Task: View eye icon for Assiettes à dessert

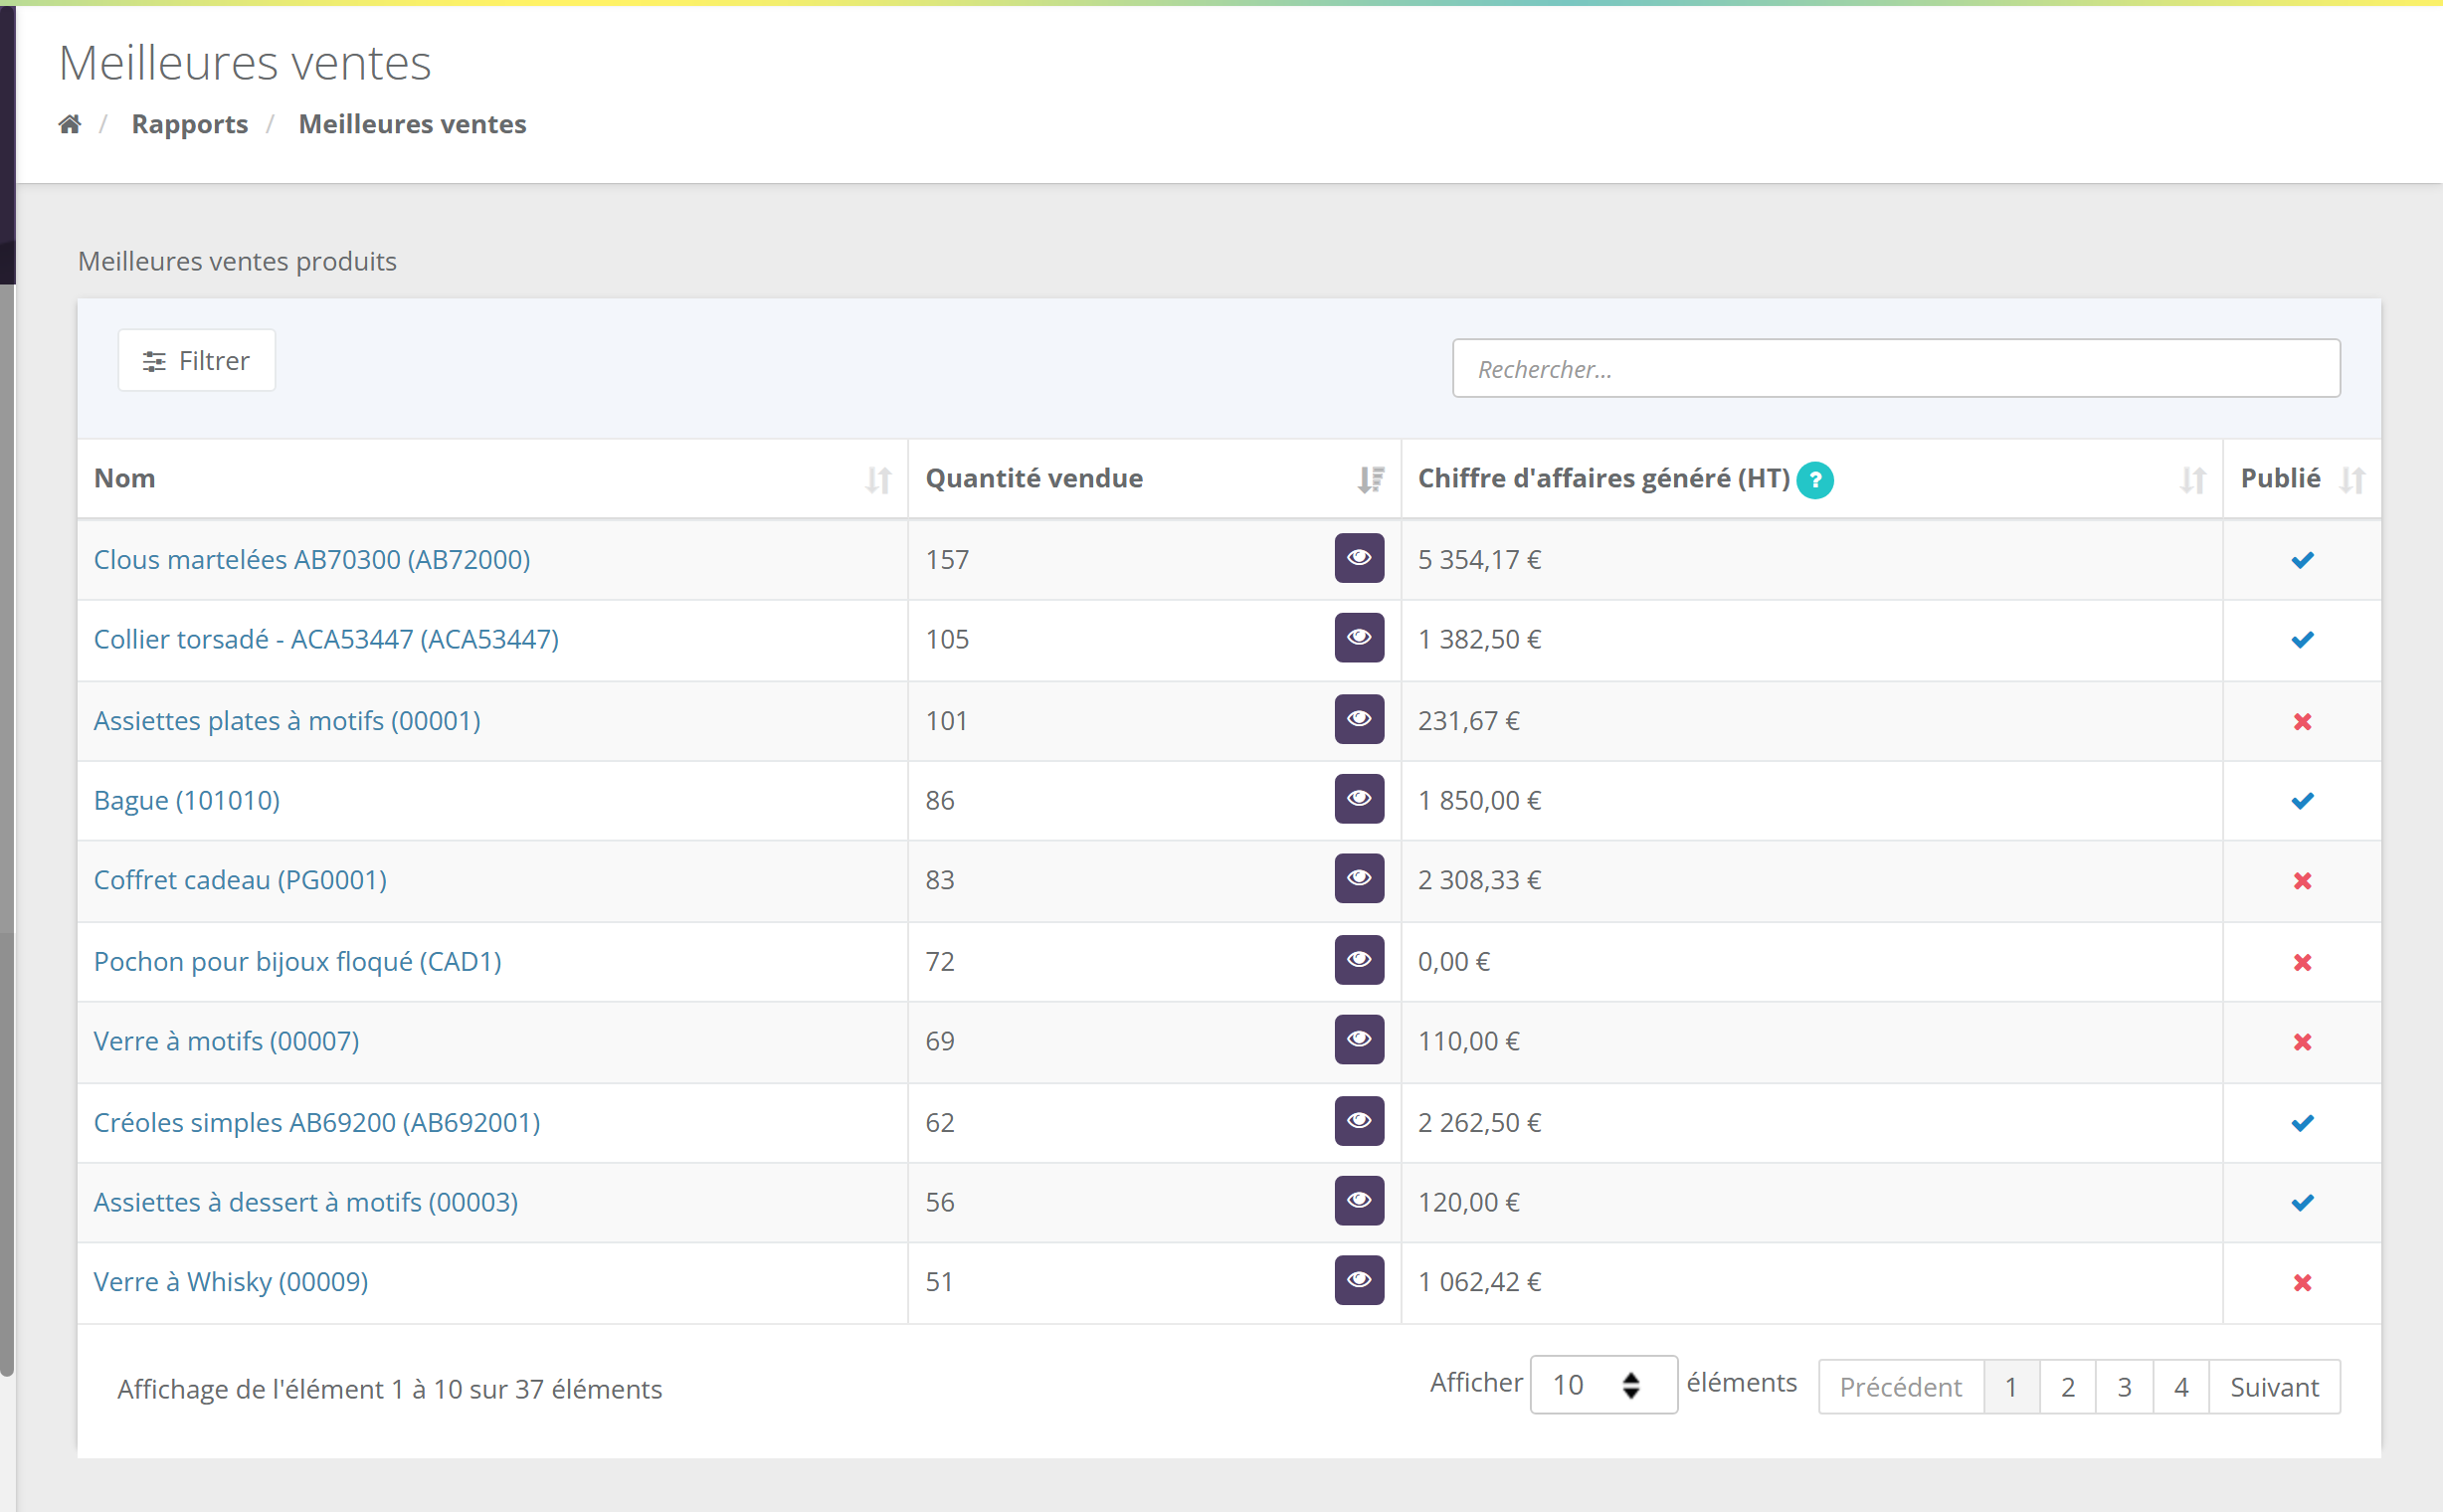Action: tap(1359, 1201)
